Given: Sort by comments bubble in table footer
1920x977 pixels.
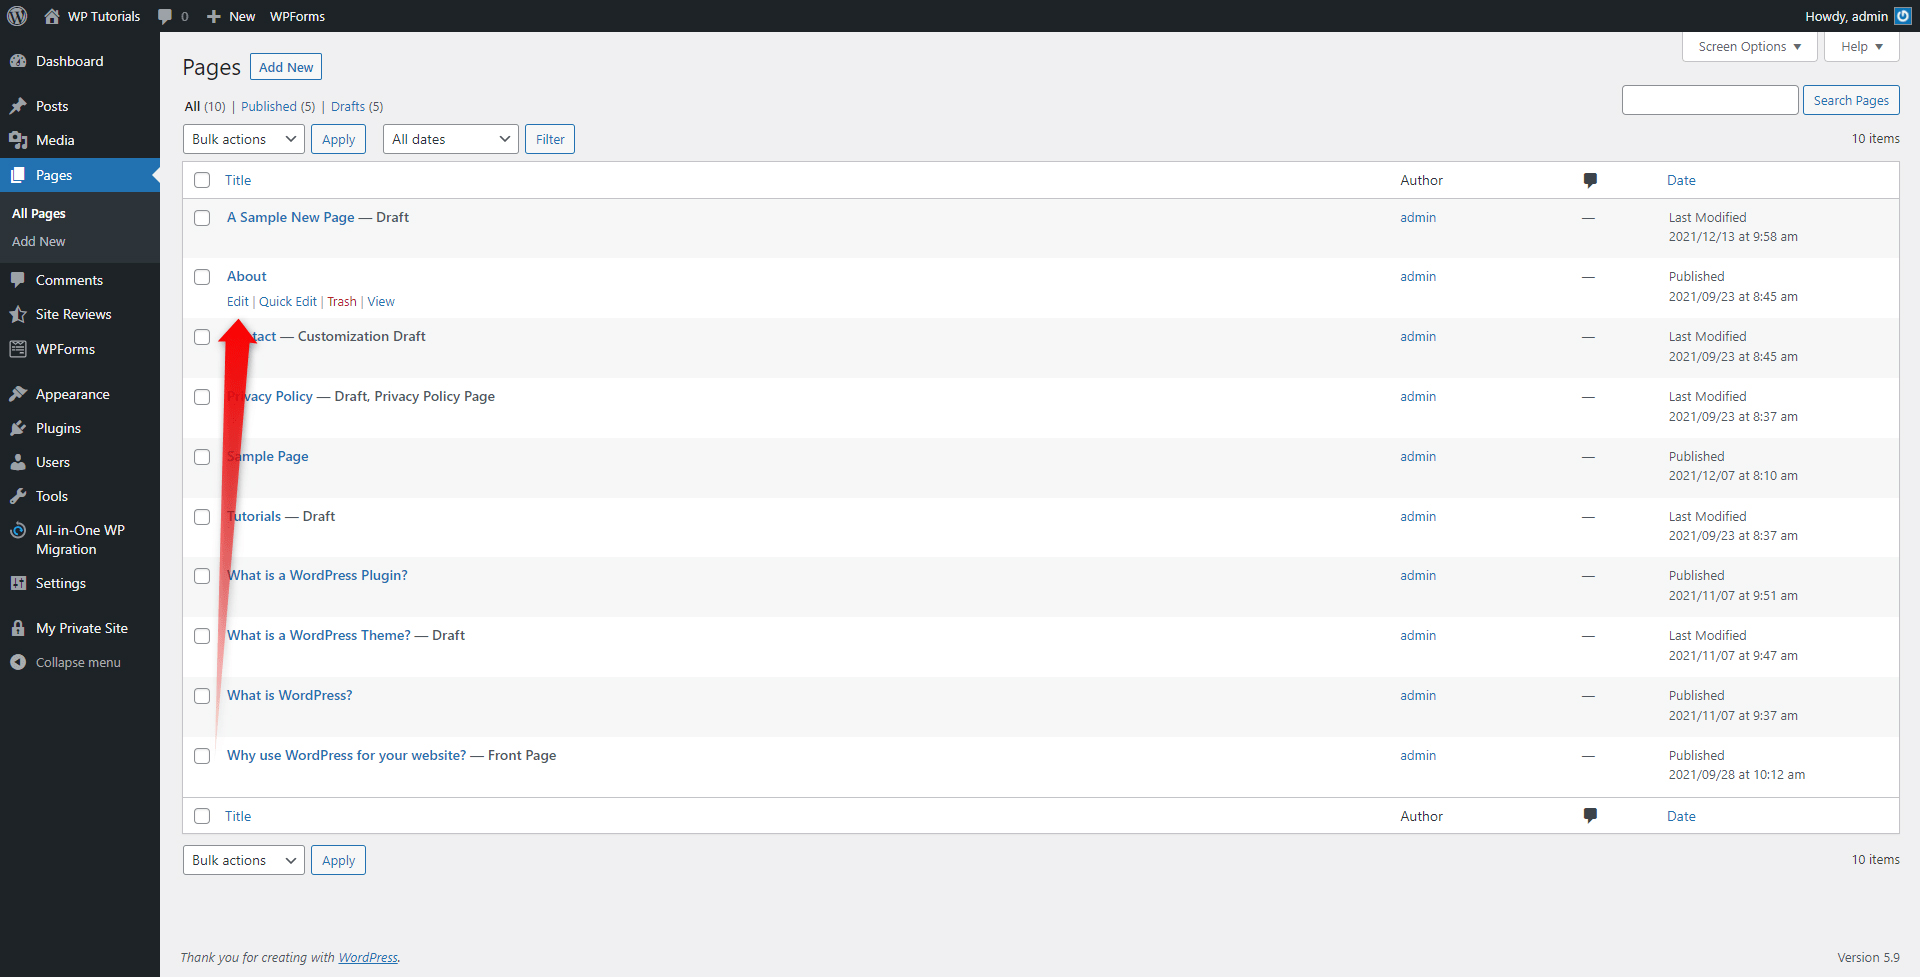Looking at the screenshot, I should pyautogui.click(x=1590, y=816).
